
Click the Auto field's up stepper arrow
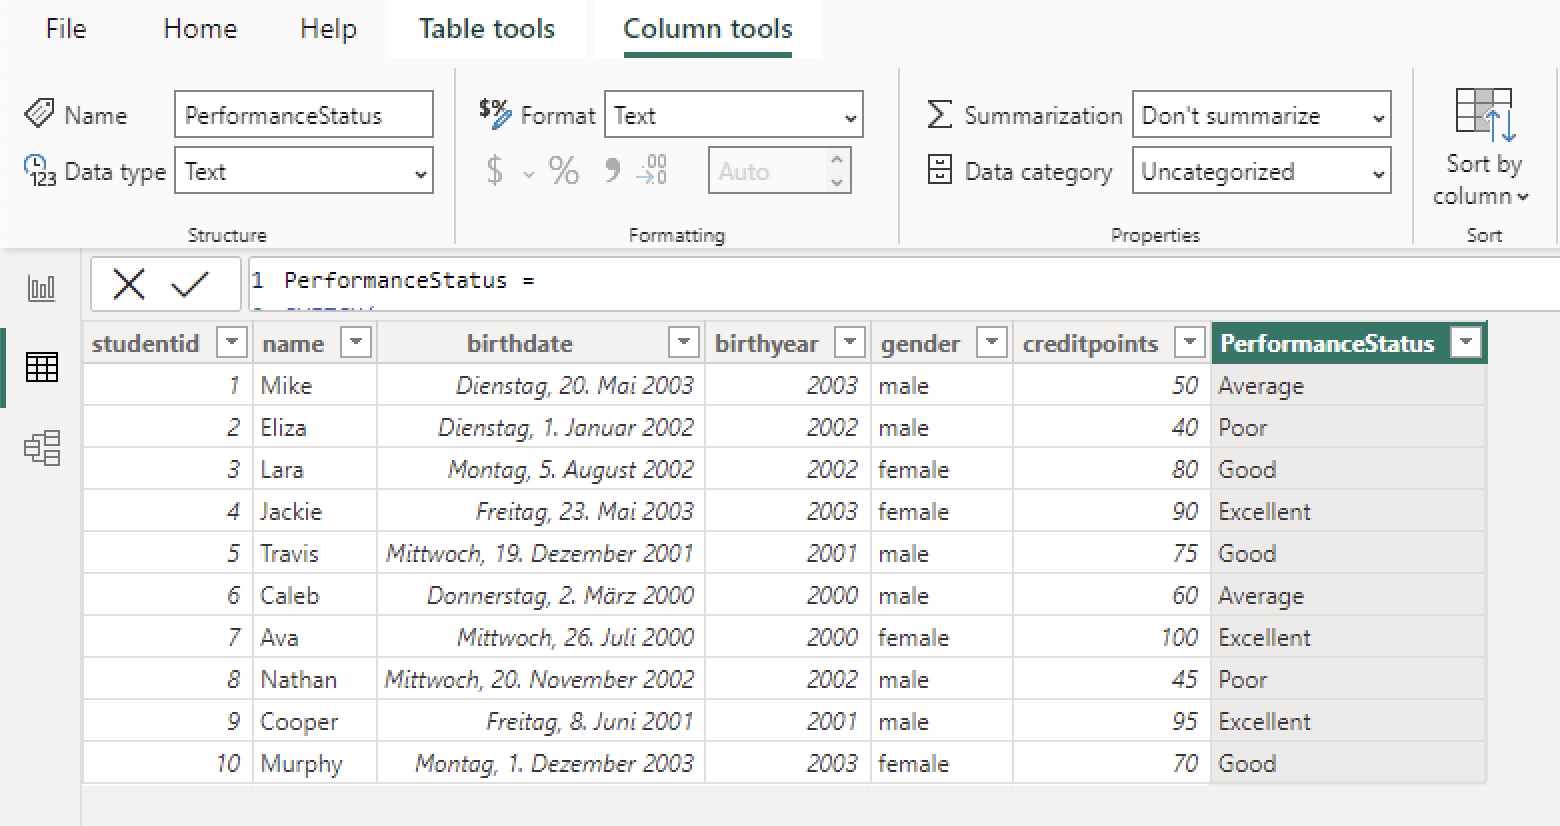[835, 160]
